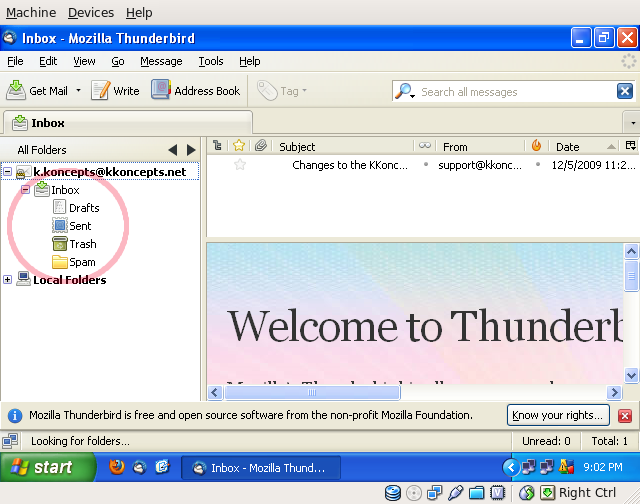Image resolution: width=640 pixels, height=504 pixels.
Task: Sort messages by From column
Action: coord(481,146)
